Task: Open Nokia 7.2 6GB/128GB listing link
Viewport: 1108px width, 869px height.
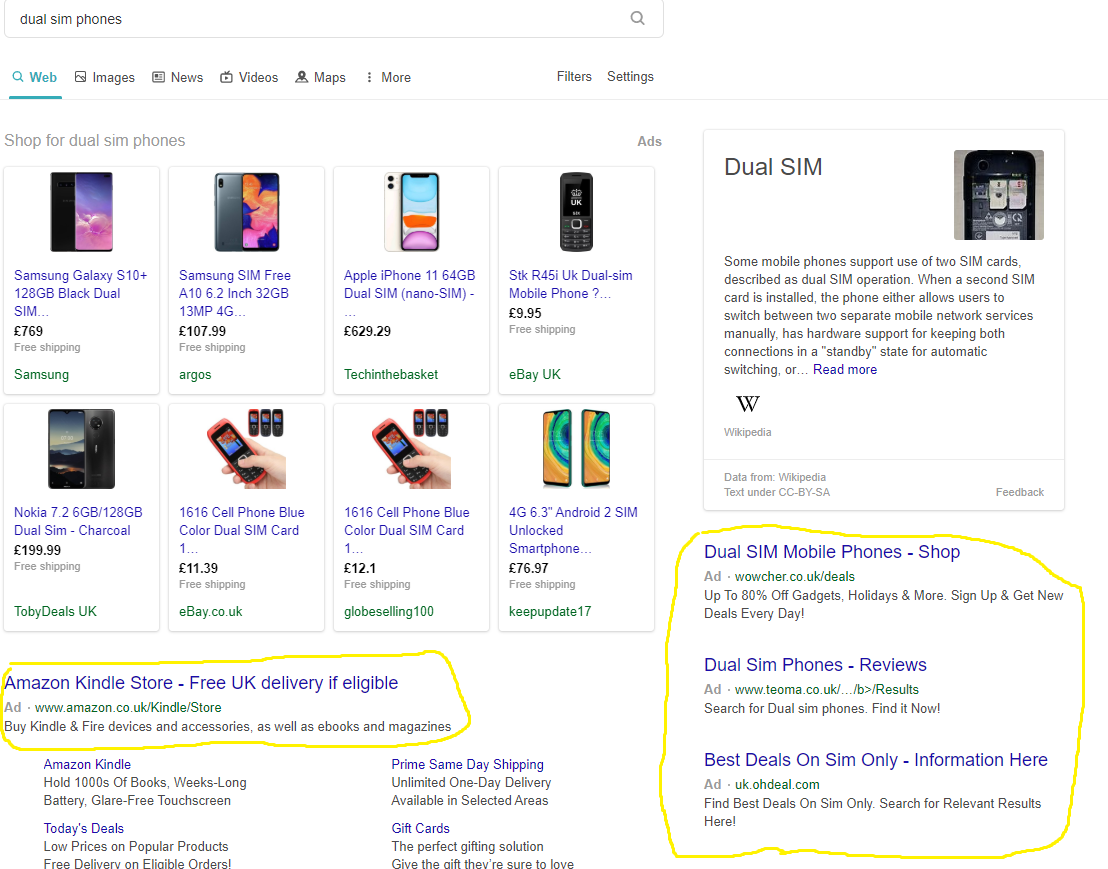Action: pos(78,521)
